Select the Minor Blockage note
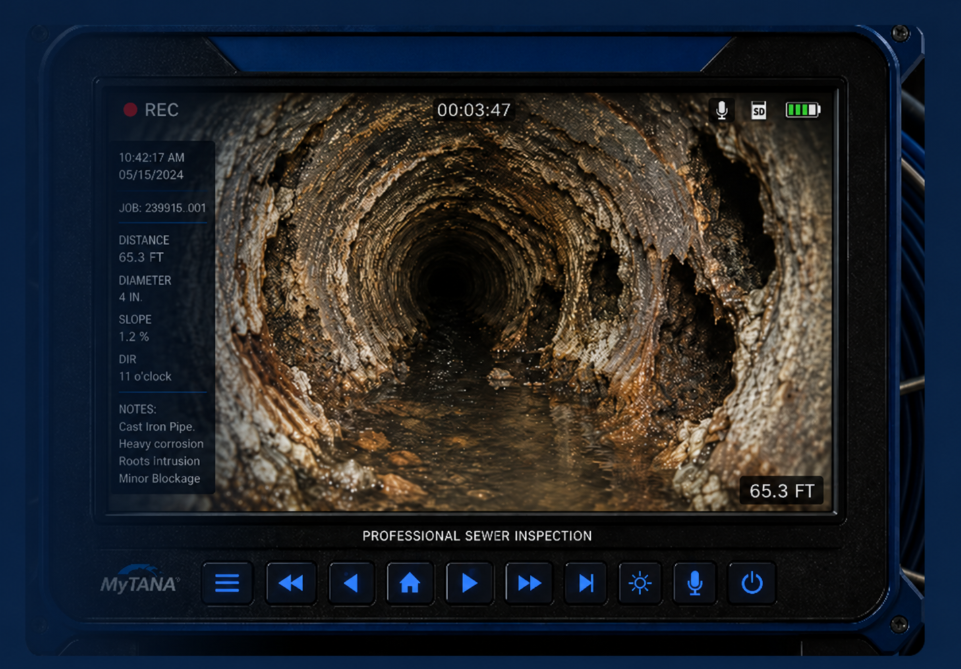This screenshot has width=961, height=669. tap(159, 478)
